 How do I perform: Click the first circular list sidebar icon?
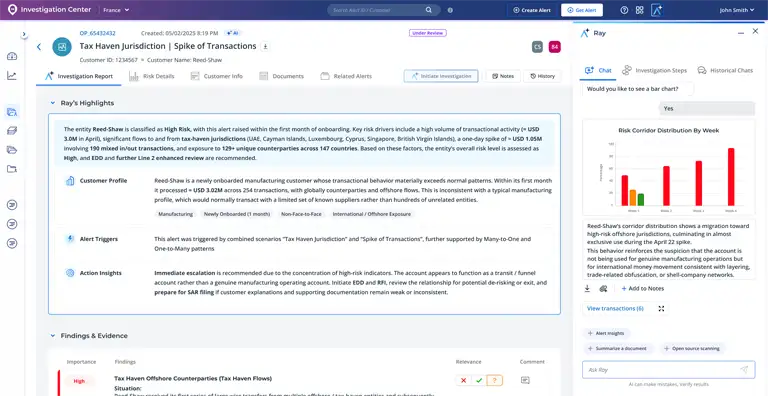click(12, 205)
